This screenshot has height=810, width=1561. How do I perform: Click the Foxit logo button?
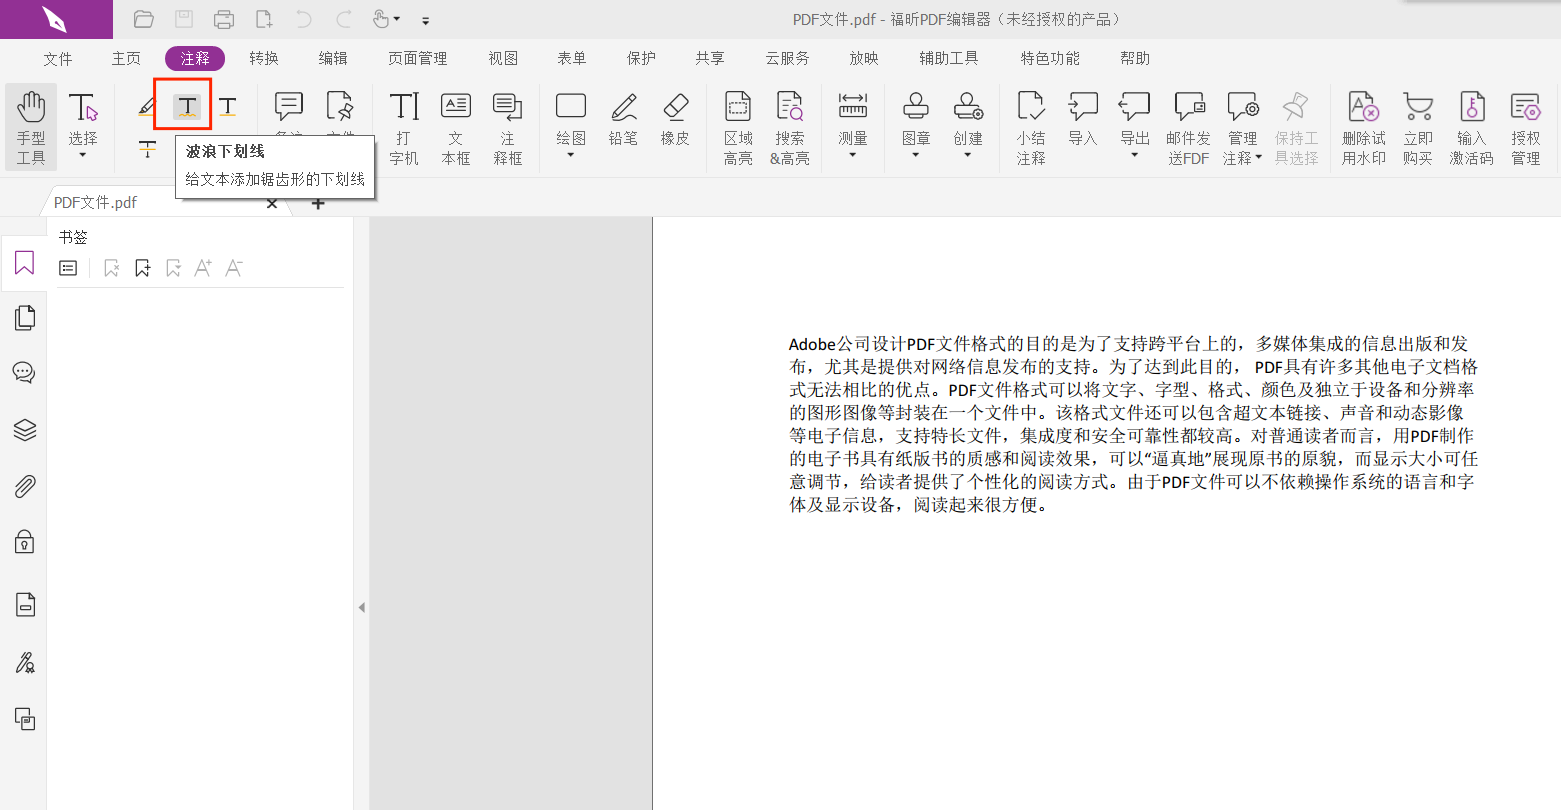pos(56,19)
